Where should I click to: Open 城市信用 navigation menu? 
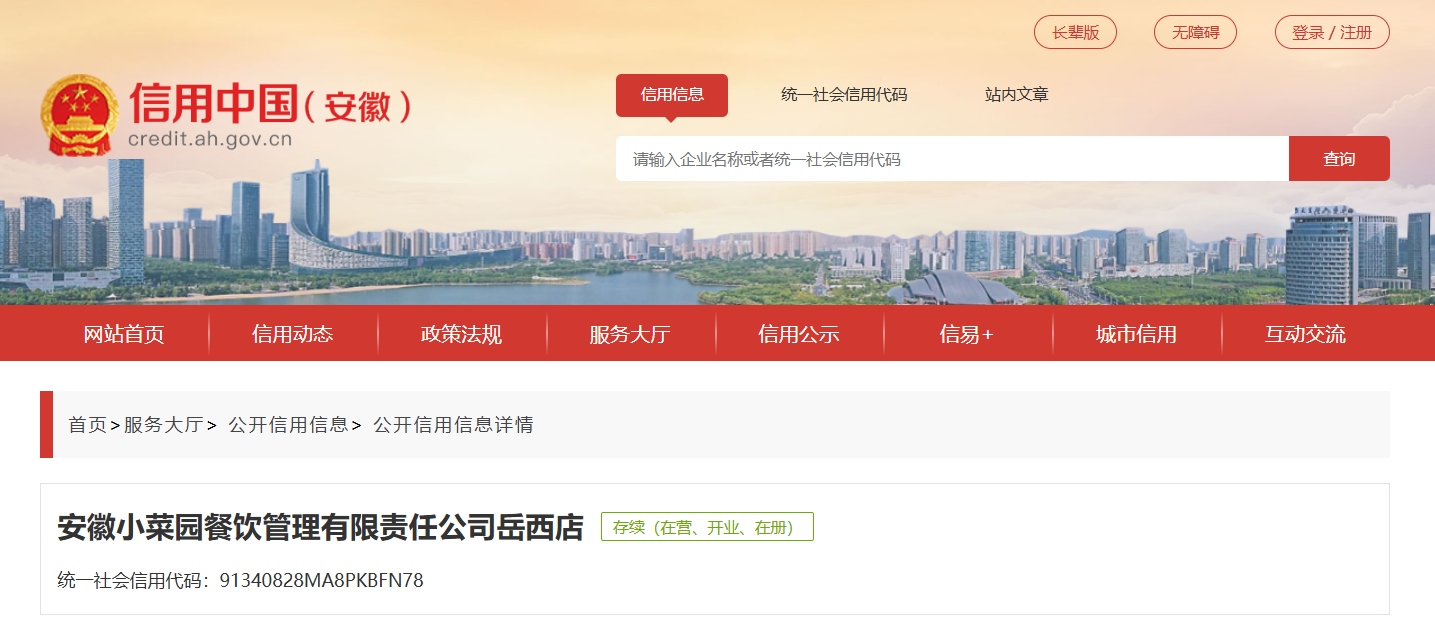coord(1136,334)
